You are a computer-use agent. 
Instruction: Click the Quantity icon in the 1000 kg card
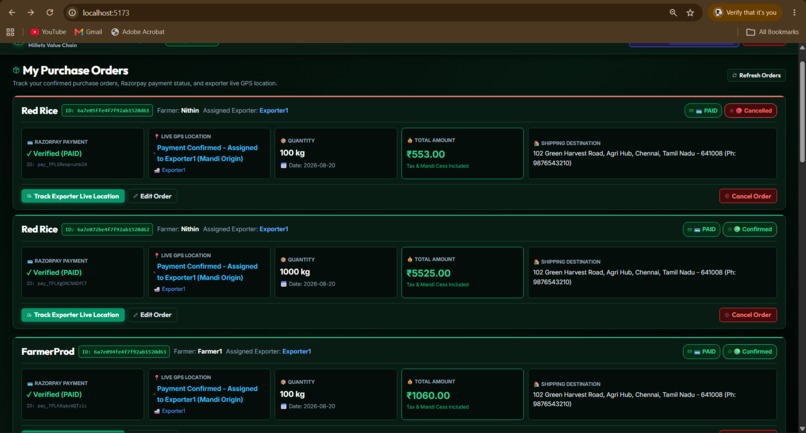pos(283,260)
